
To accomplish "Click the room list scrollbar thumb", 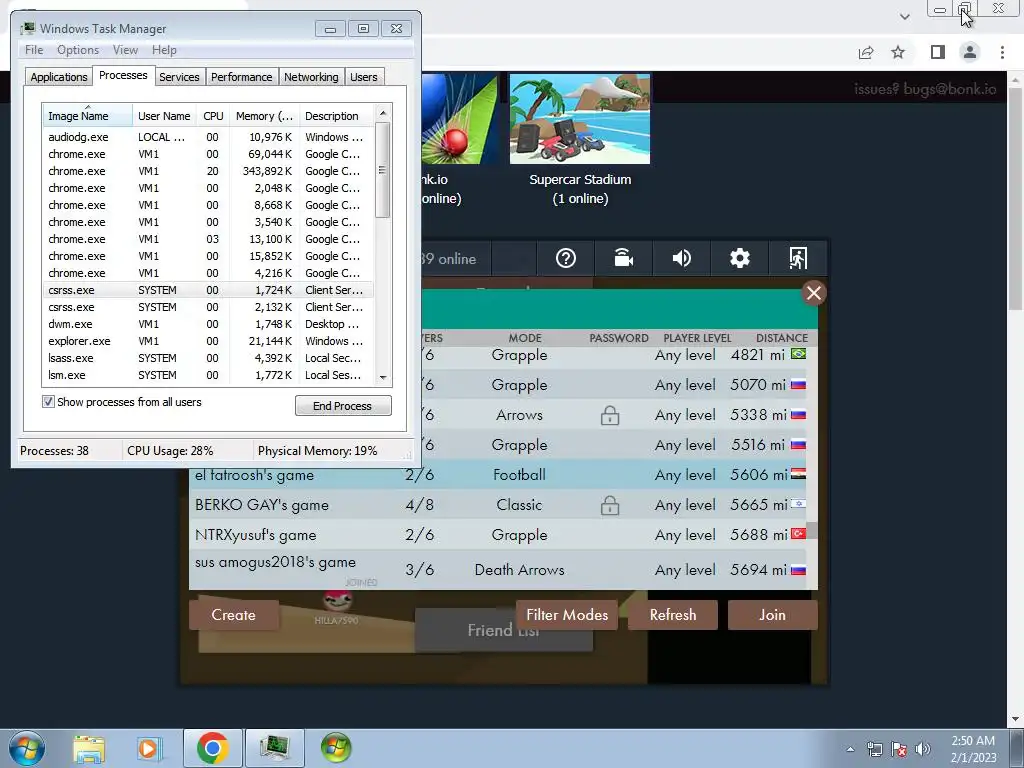I will click(812, 530).
